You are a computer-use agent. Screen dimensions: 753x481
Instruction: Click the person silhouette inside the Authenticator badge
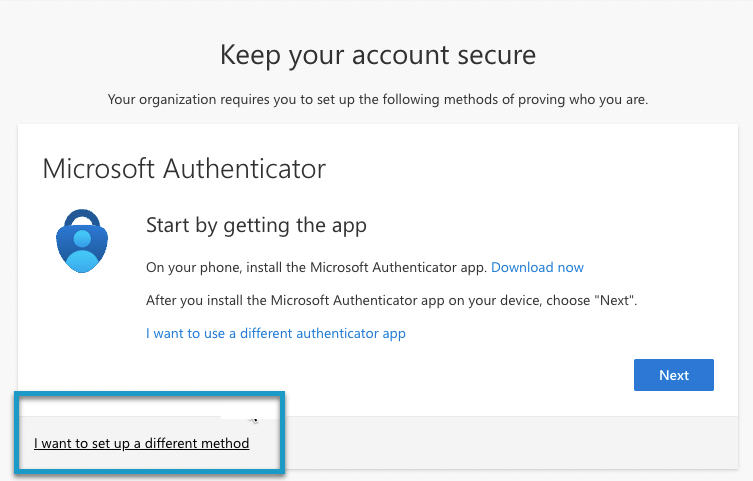(x=82, y=250)
